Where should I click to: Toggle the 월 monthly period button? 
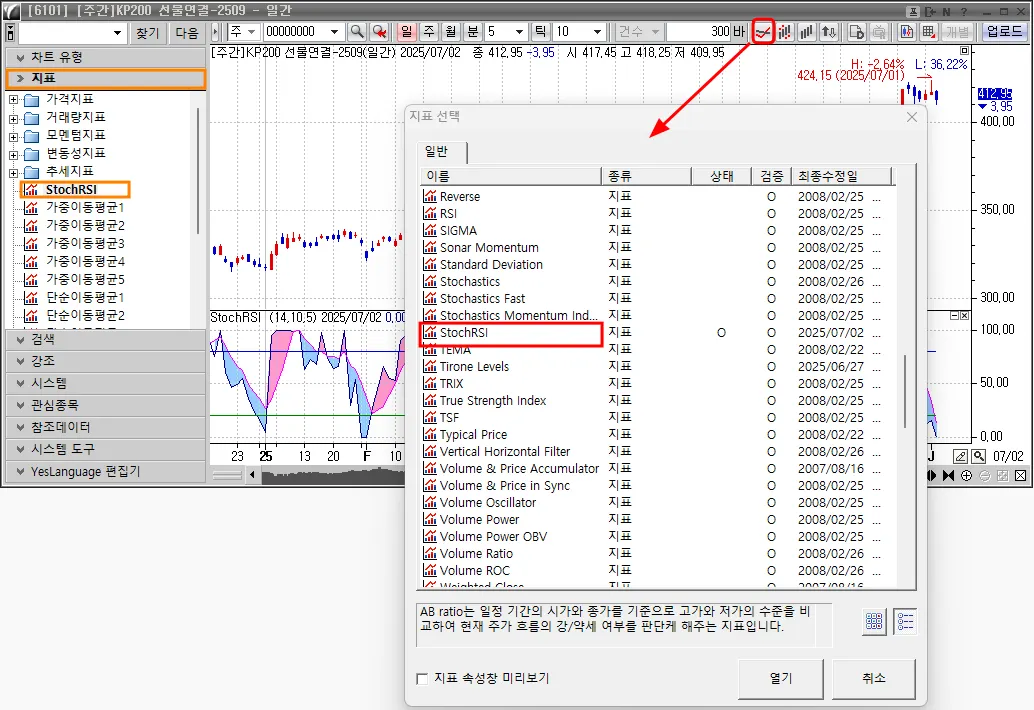[450, 32]
